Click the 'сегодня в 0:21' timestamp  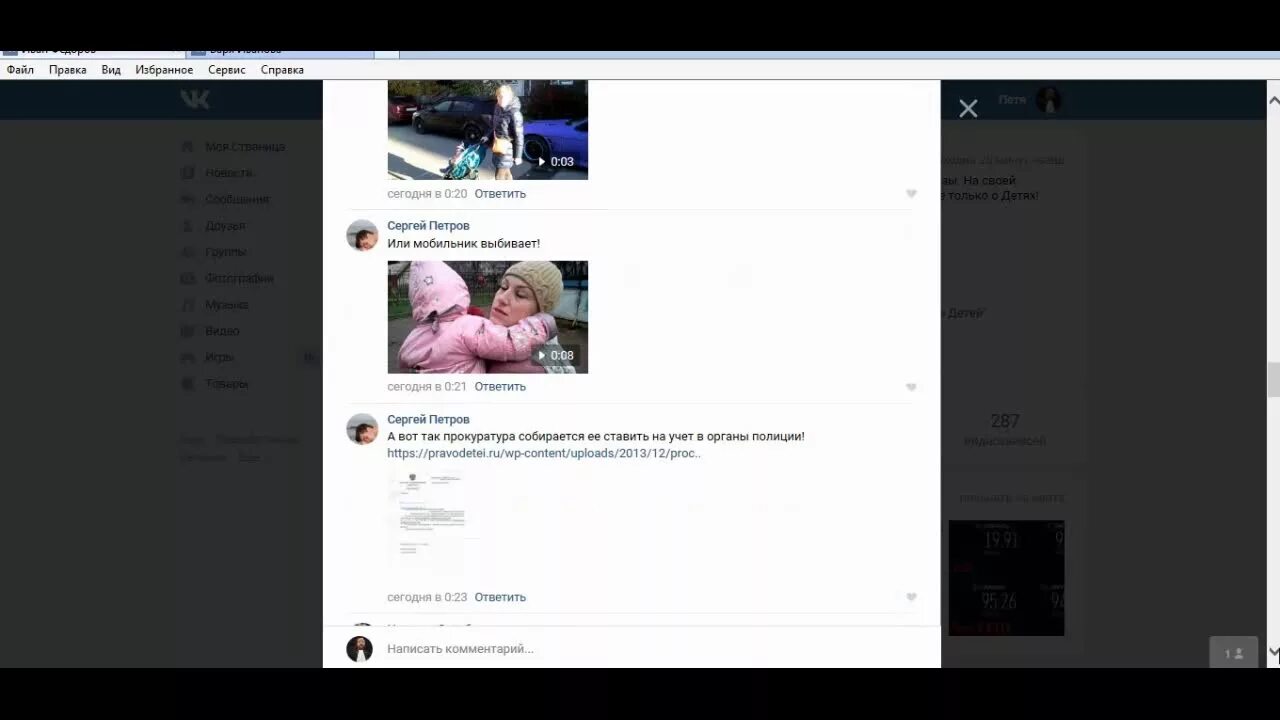point(427,387)
